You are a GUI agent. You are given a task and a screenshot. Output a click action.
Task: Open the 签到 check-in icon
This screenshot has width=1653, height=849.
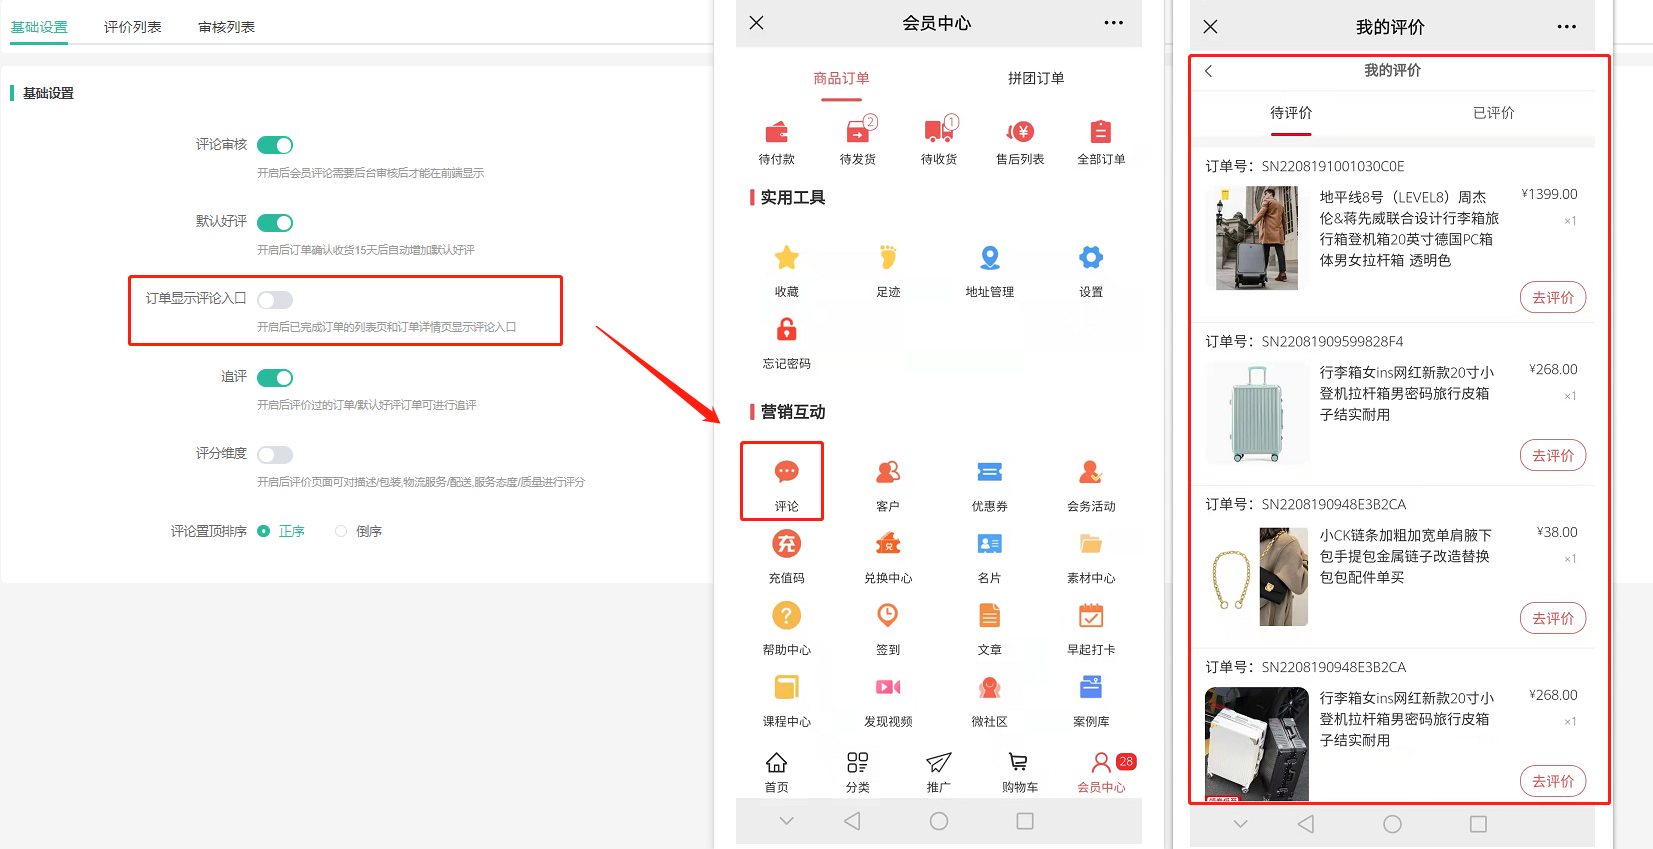click(887, 616)
